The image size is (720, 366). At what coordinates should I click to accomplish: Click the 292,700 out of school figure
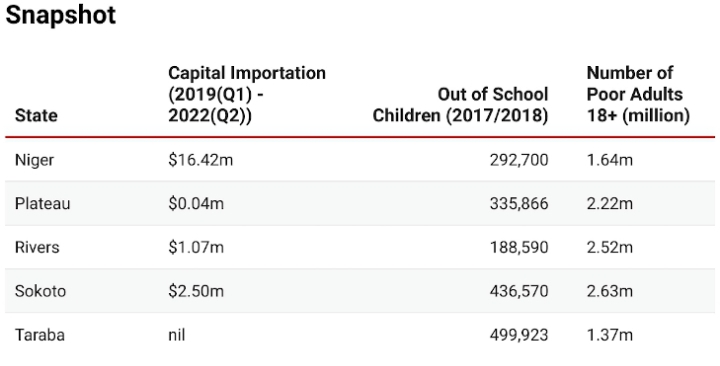(x=519, y=160)
